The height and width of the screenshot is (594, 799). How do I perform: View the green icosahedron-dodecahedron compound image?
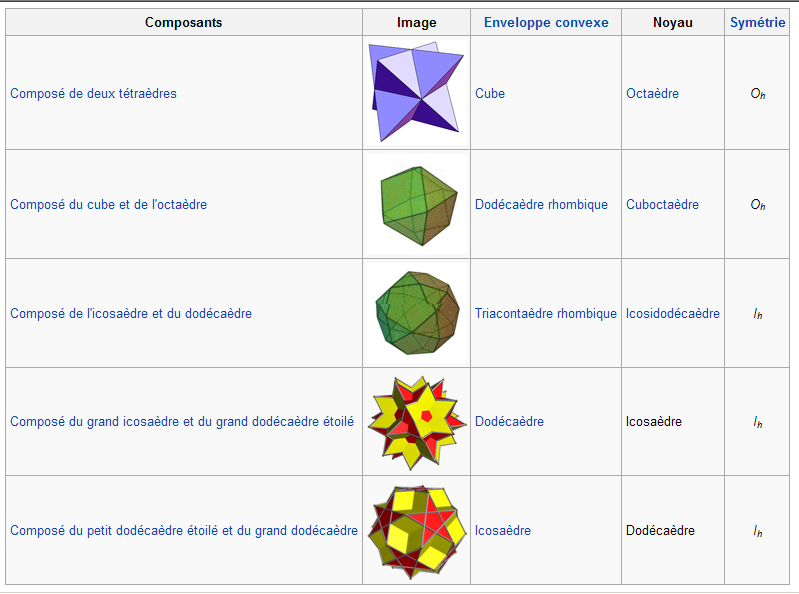[417, 313]
